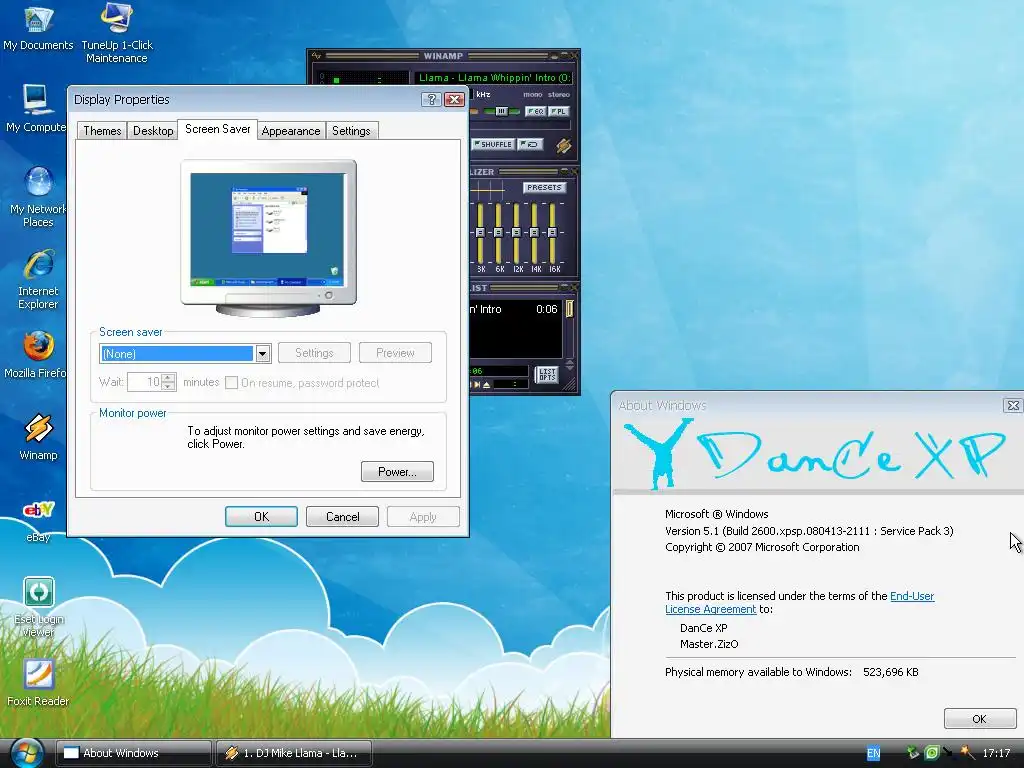The height and width of the screenshot is (768, 1024).
Task: Open the playlist List Opts menu
Action: click(547, 375)
